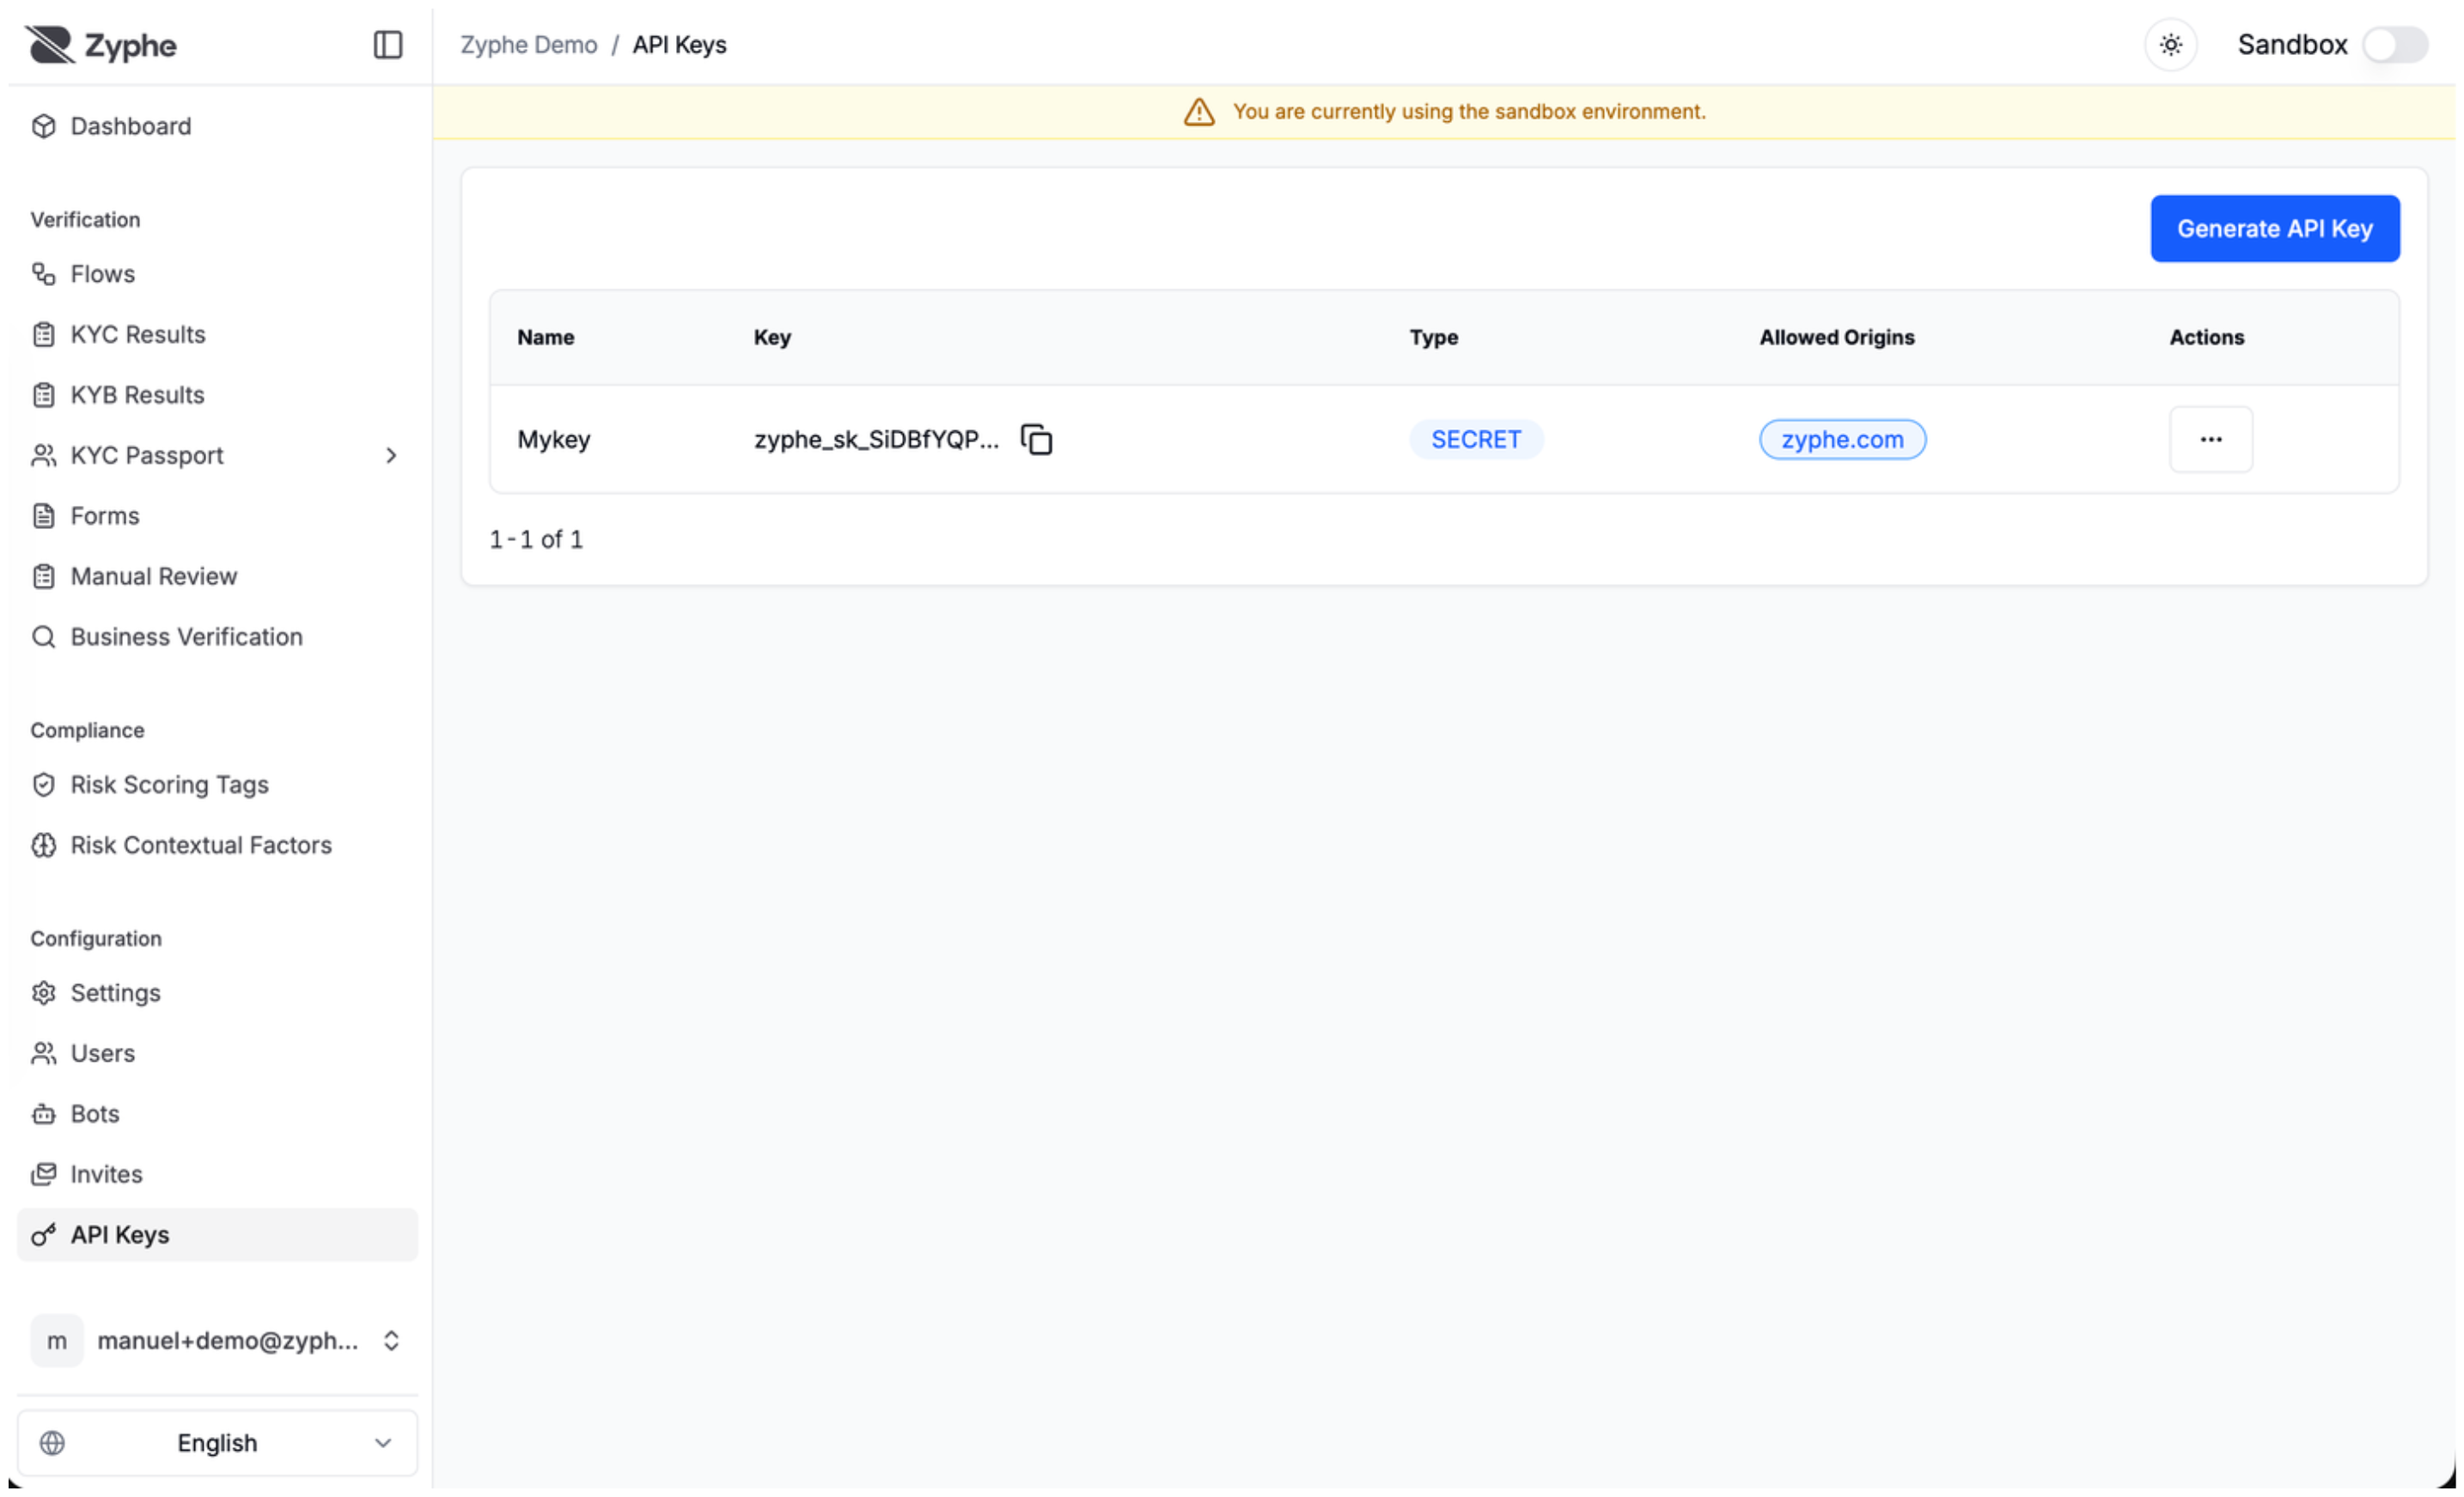
Task: Open the KYC Passport section
Action: (x=217, y=456)
